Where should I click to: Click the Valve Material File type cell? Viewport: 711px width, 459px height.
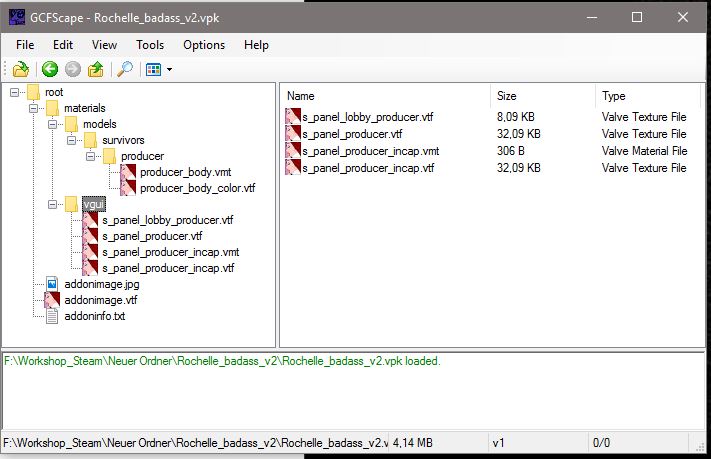tap(644, 151)
